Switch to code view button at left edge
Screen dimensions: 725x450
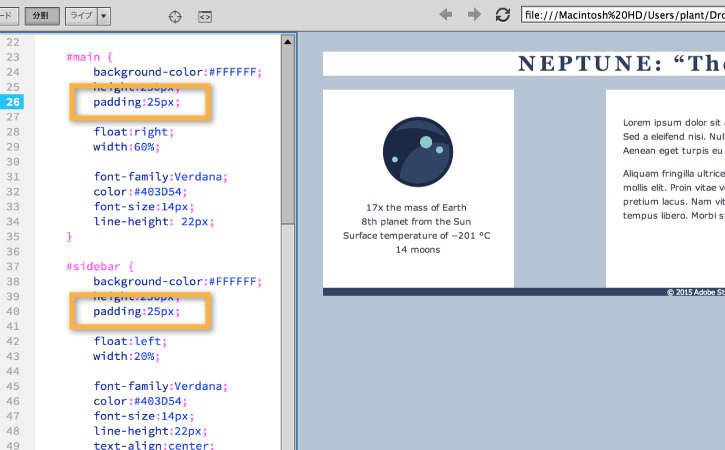click(9, 16)
